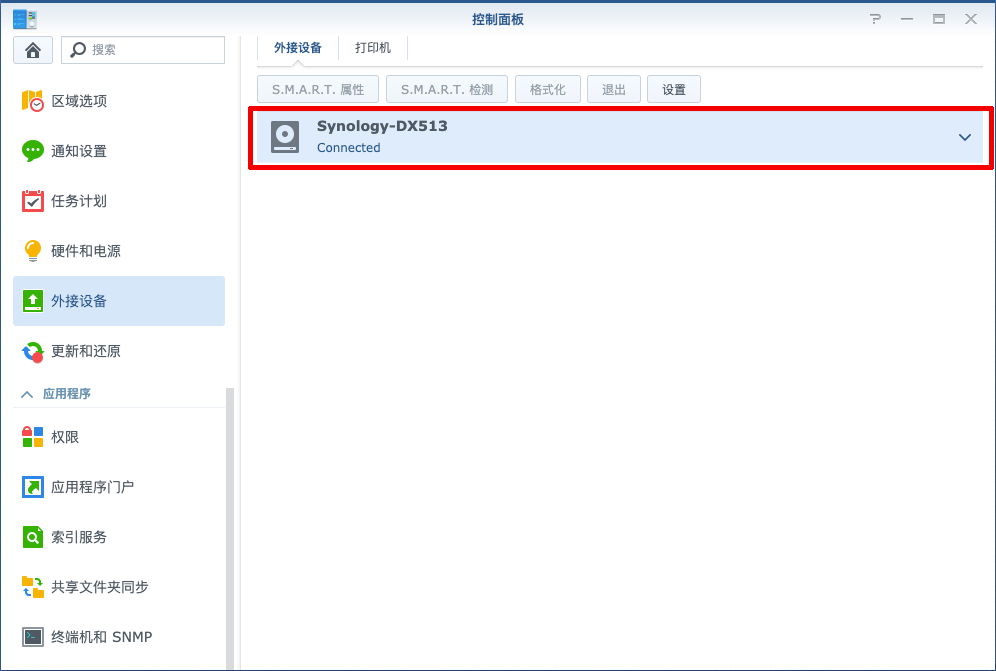This screenshot has height=671, width=996.
Task: Click the Home icon button
Action: [x=33, y=50]
